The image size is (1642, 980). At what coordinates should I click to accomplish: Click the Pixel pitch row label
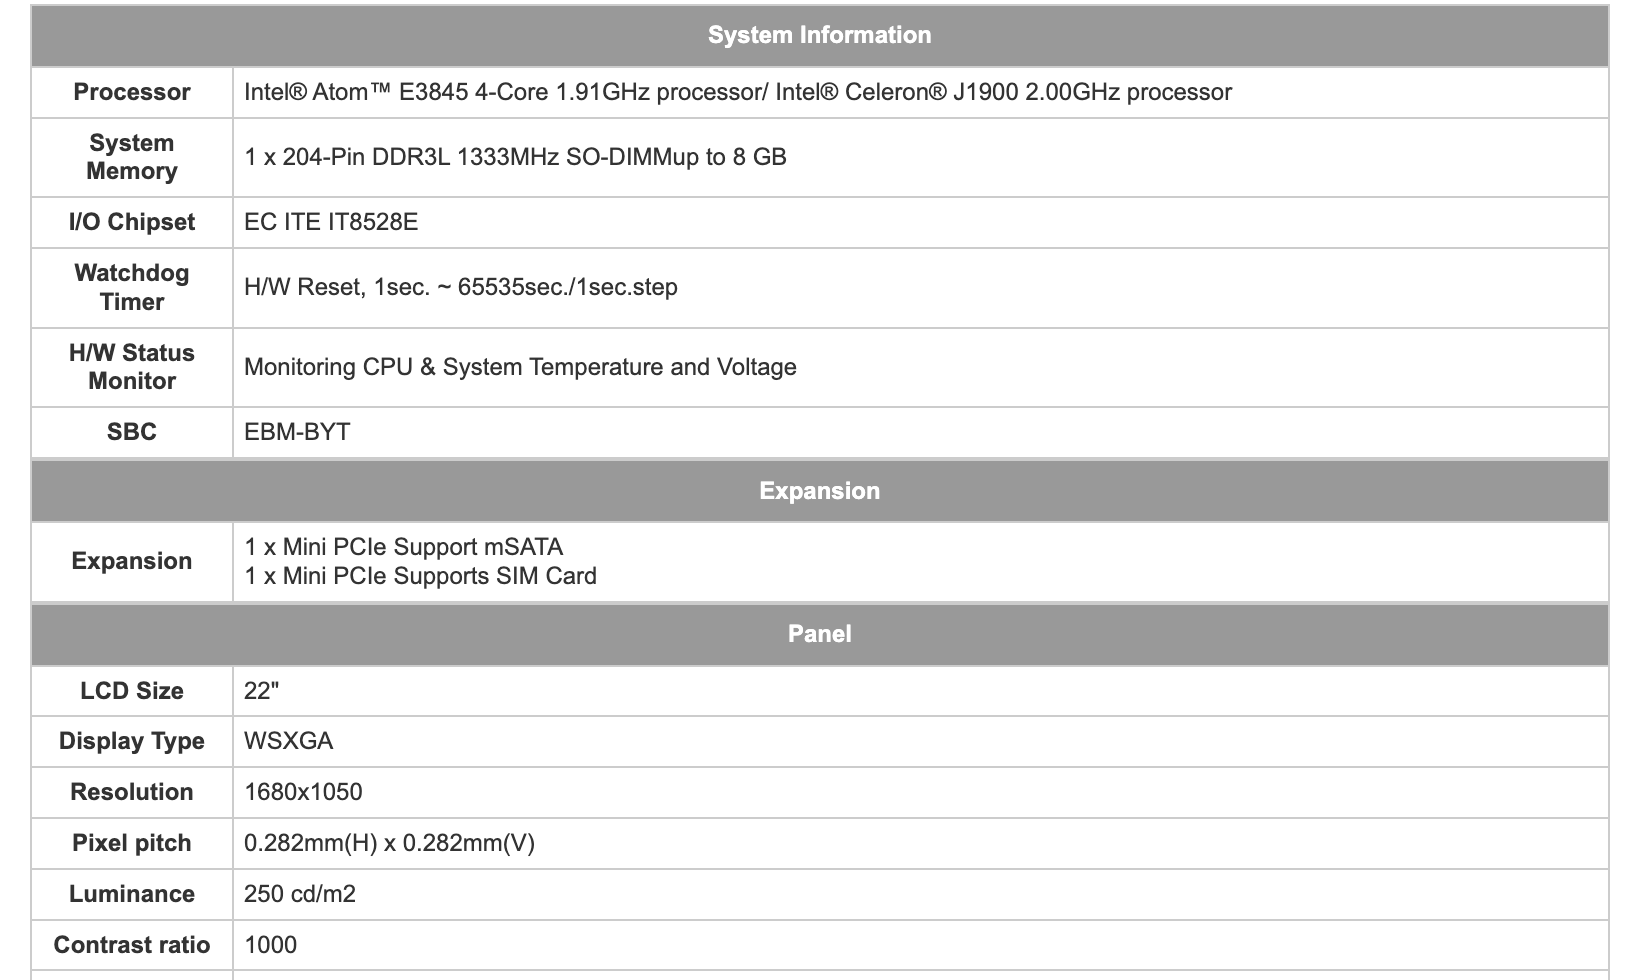tap(132, 843)
